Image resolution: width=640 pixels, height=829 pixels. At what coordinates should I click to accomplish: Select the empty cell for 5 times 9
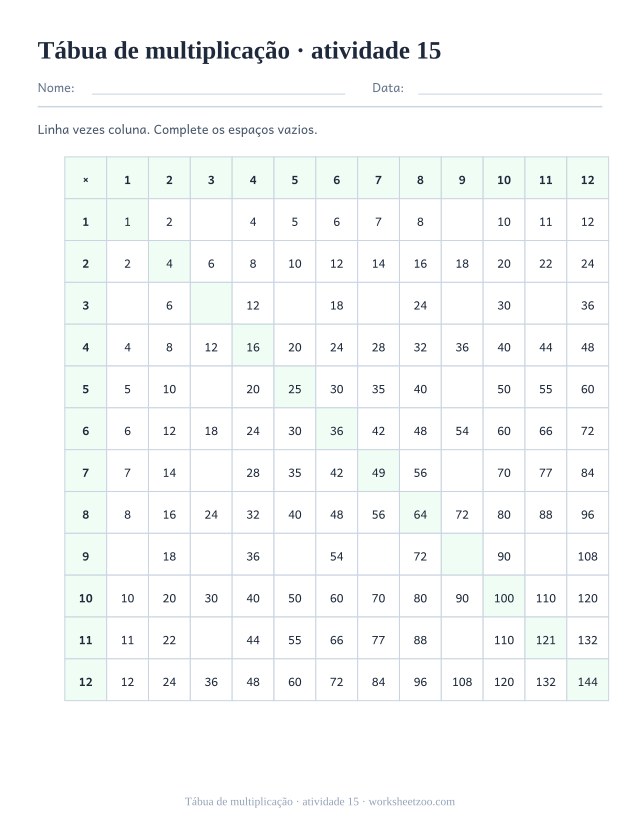[x=462, y=389]
